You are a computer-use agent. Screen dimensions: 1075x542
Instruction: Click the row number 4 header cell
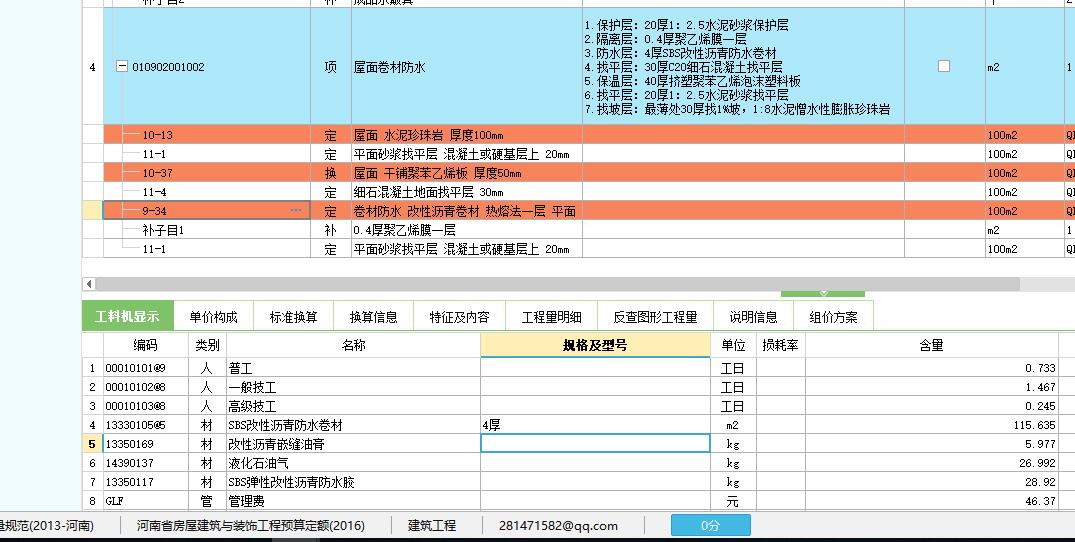tap(93, 66)
